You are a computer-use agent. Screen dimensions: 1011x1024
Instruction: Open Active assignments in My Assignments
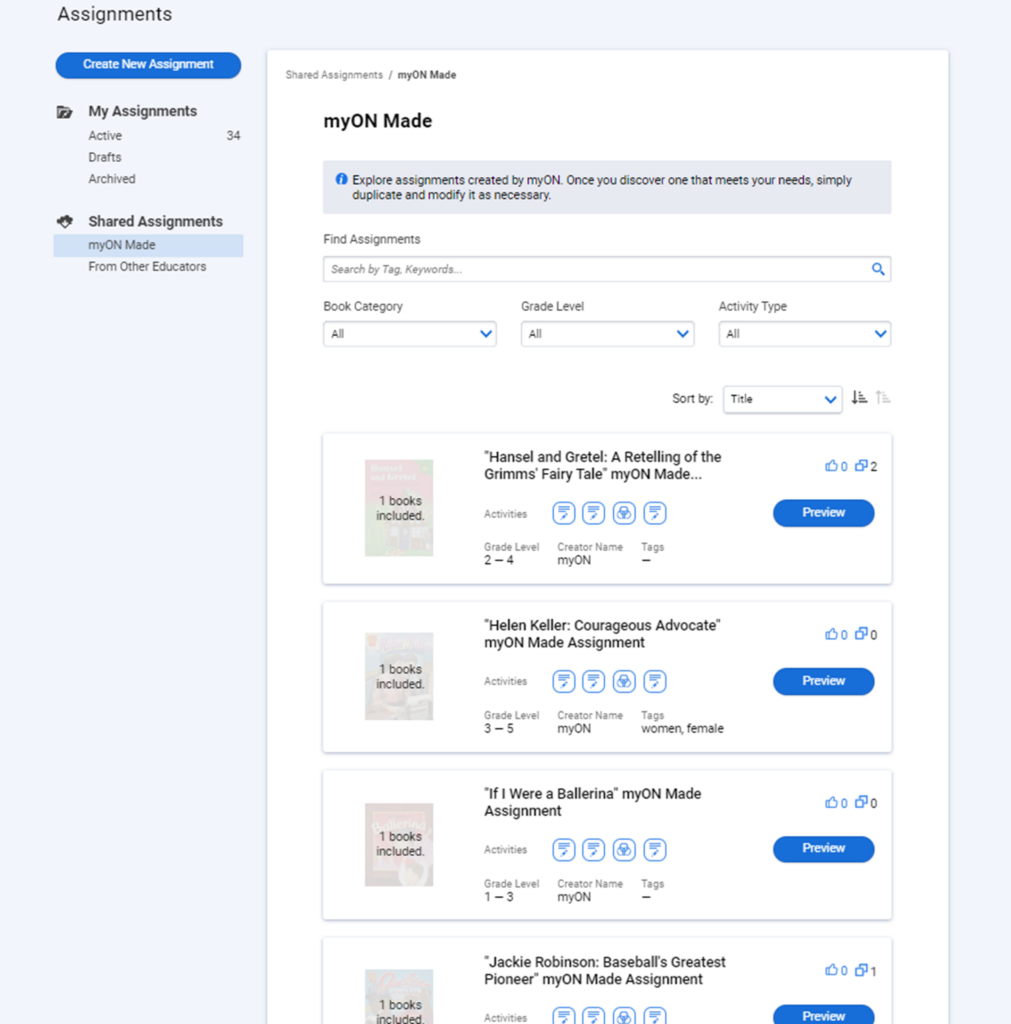click(105, 136)
